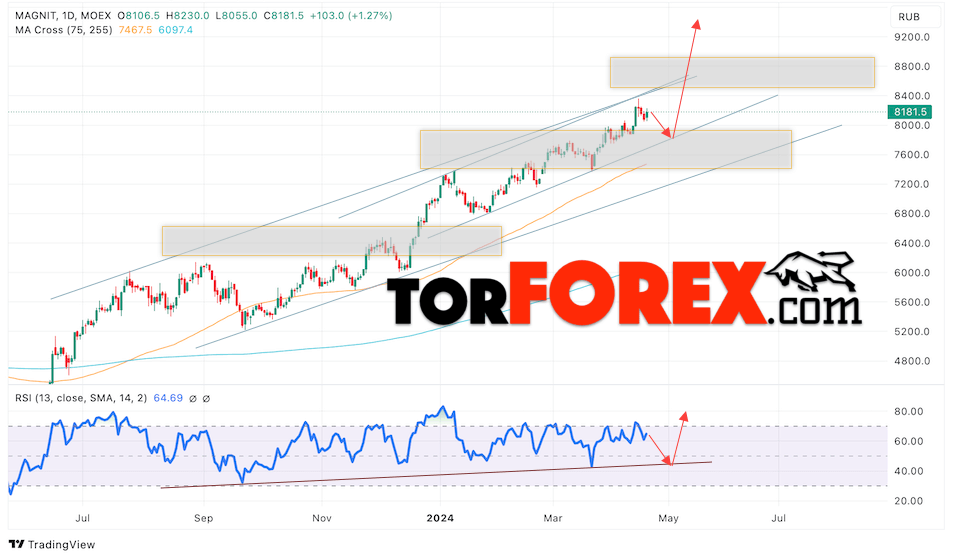Click the 6800.0 price axis label

[912, 214]
